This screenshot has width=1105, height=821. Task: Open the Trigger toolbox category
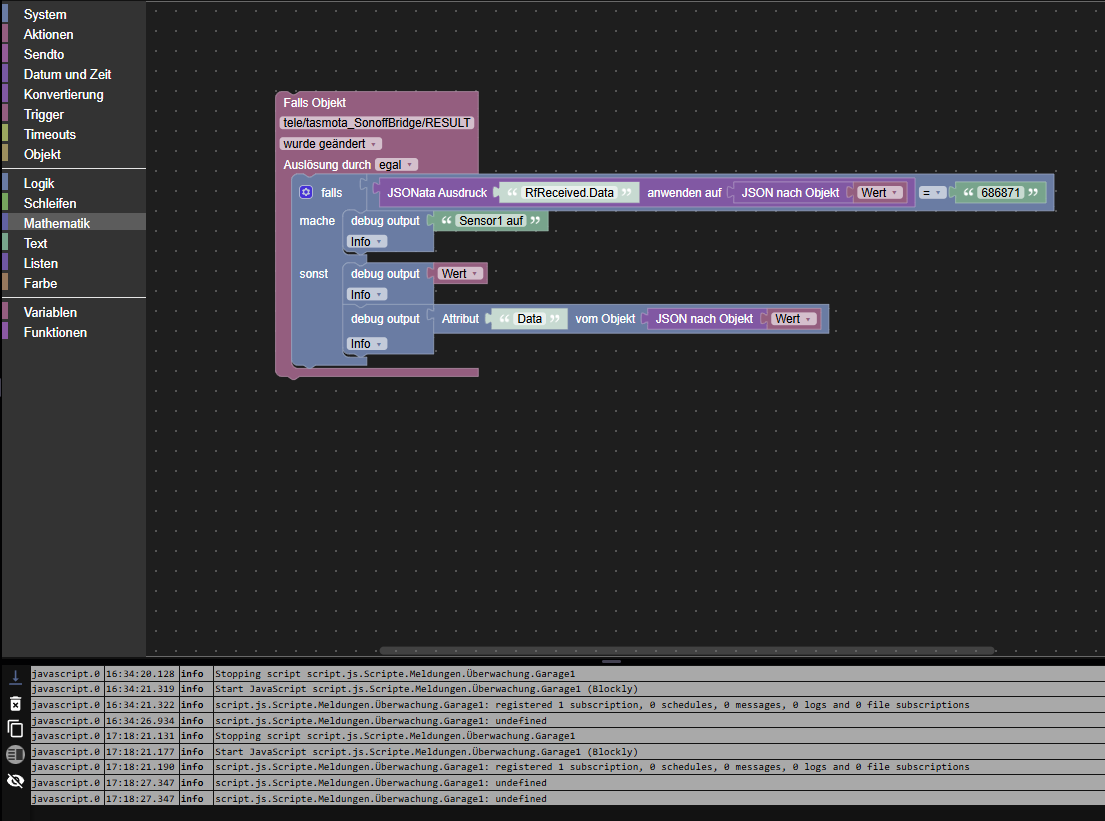click(x=73, y=114)
